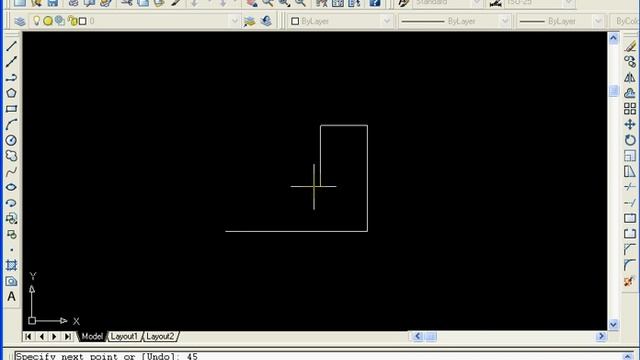
Task: Open the Hatch tool
Action: (x=11, y=265)
